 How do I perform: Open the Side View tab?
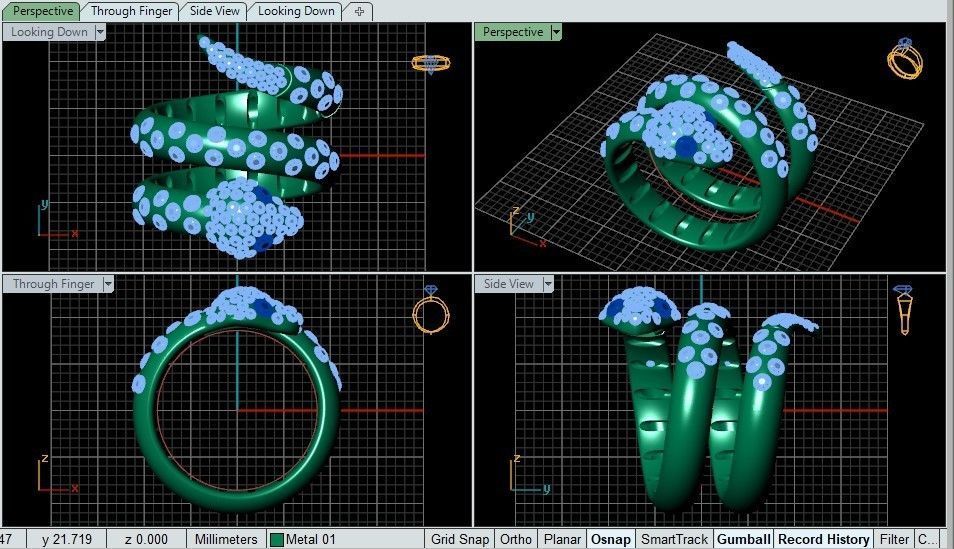[x=214, y=11]
